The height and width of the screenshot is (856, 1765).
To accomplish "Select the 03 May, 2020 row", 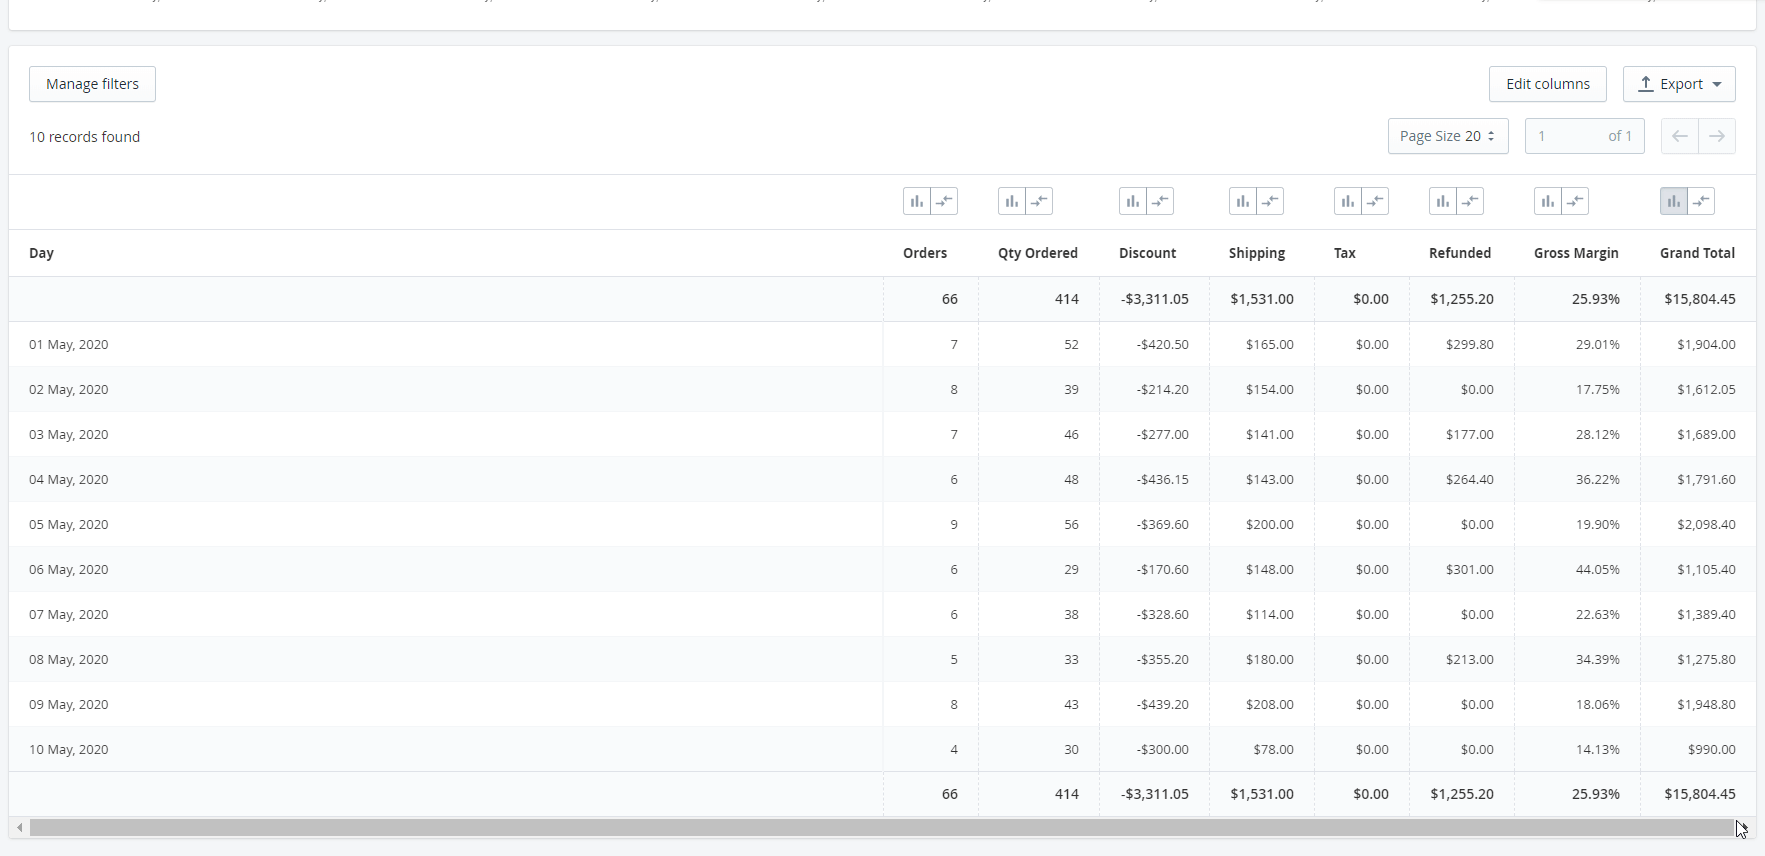I will point(882,434).
